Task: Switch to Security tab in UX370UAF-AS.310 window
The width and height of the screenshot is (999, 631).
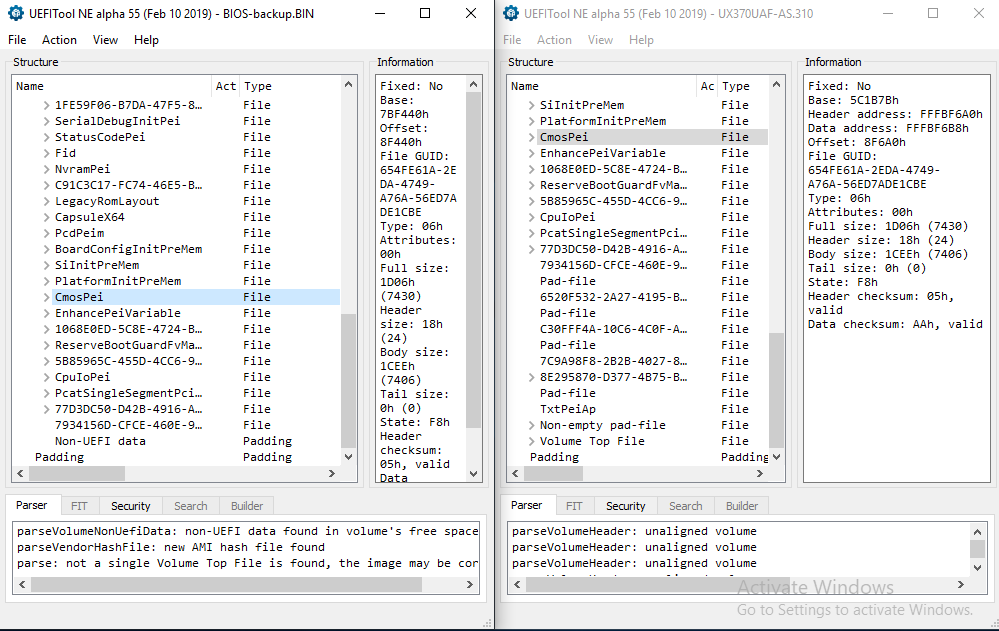Action: point(626,506)
